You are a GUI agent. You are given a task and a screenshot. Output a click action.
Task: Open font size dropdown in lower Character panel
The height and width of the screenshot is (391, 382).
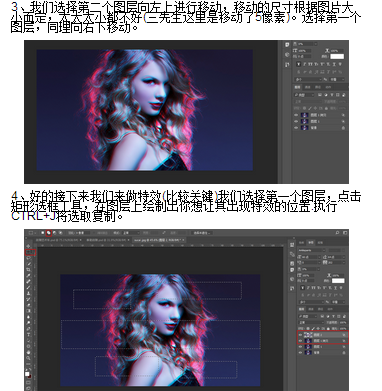[x=311, y=257]
